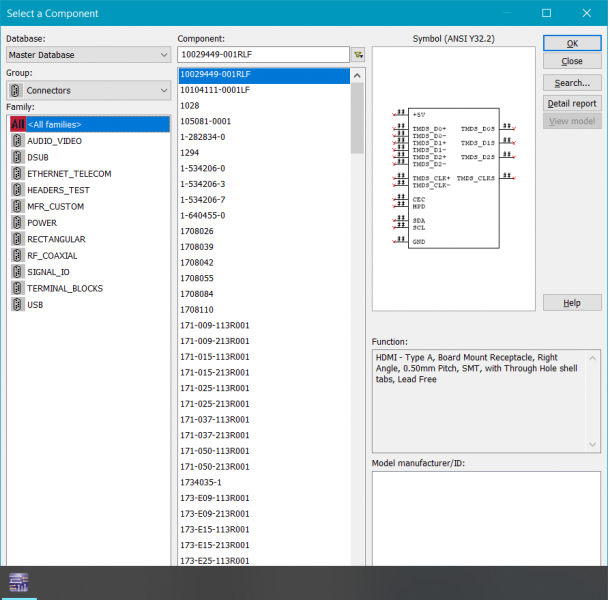Click the component filter funnel icon
This screenshot has height=600, width=610.
[x=358, y=55]
